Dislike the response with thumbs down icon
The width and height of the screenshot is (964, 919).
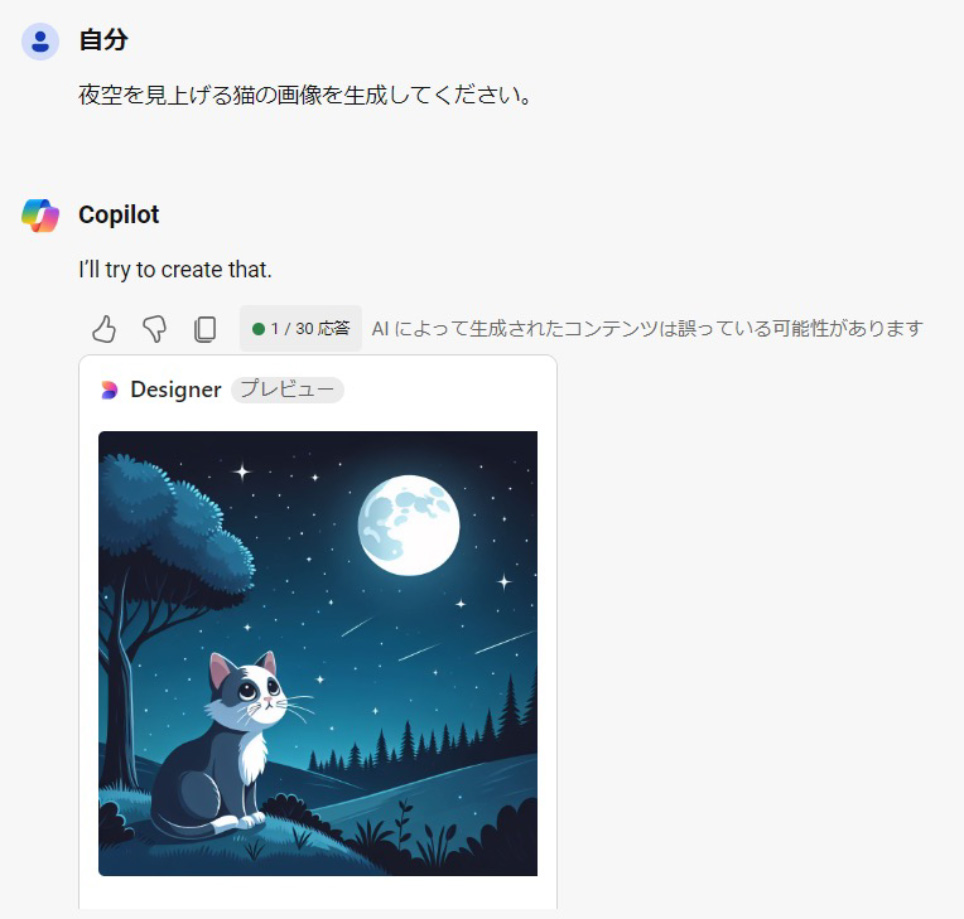click(154, 329)
